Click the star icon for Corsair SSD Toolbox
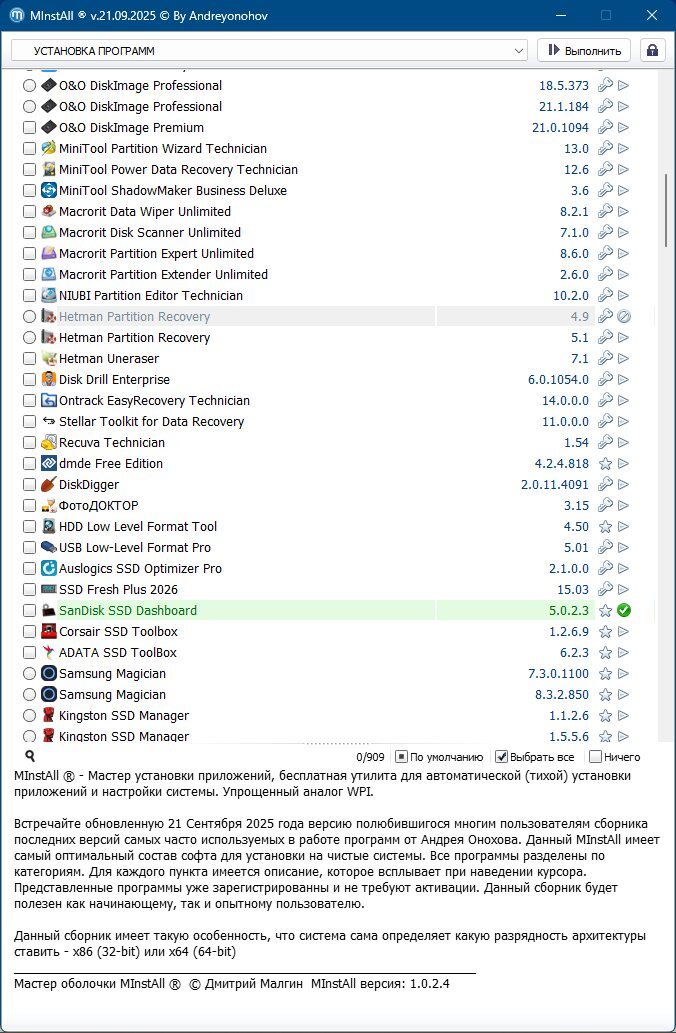676x1033 pixels. tap(605, 631)
